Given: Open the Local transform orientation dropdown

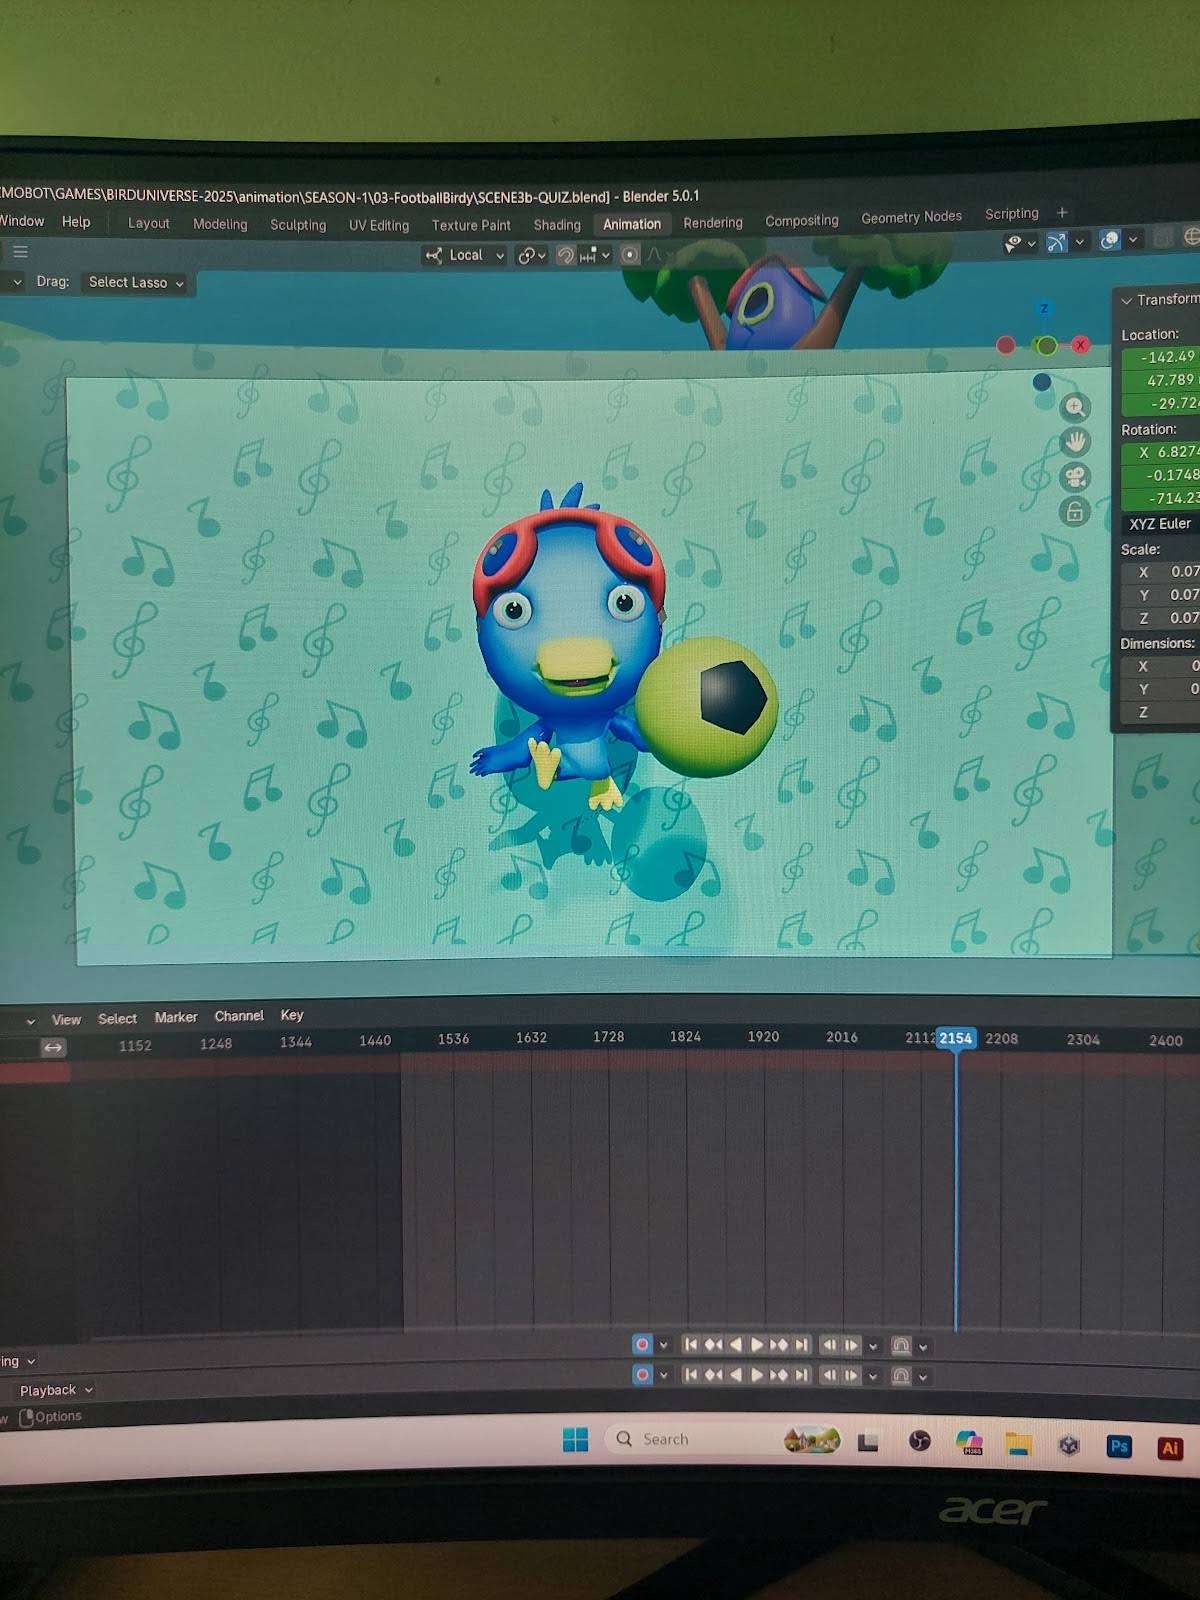Looking at the screenshot, I should click(465, 256).
